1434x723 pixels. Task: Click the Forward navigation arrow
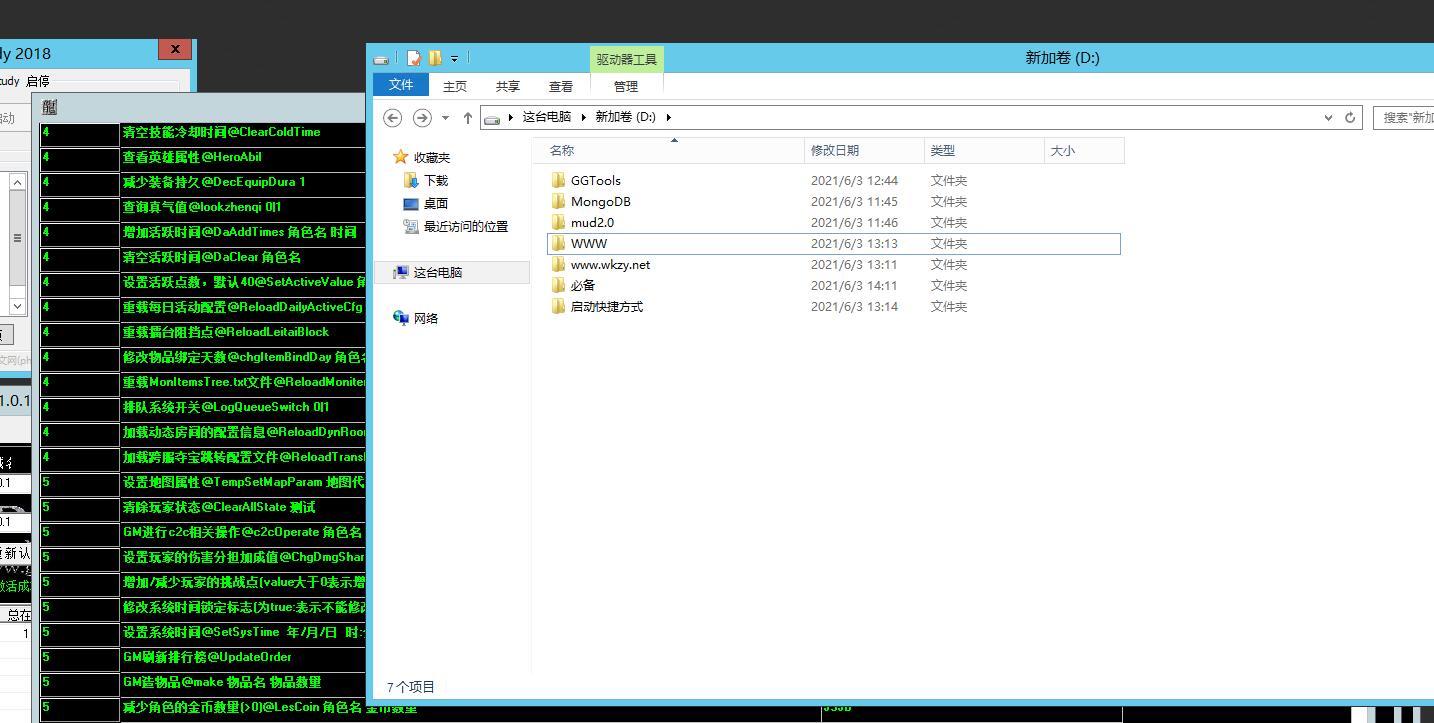422,118
